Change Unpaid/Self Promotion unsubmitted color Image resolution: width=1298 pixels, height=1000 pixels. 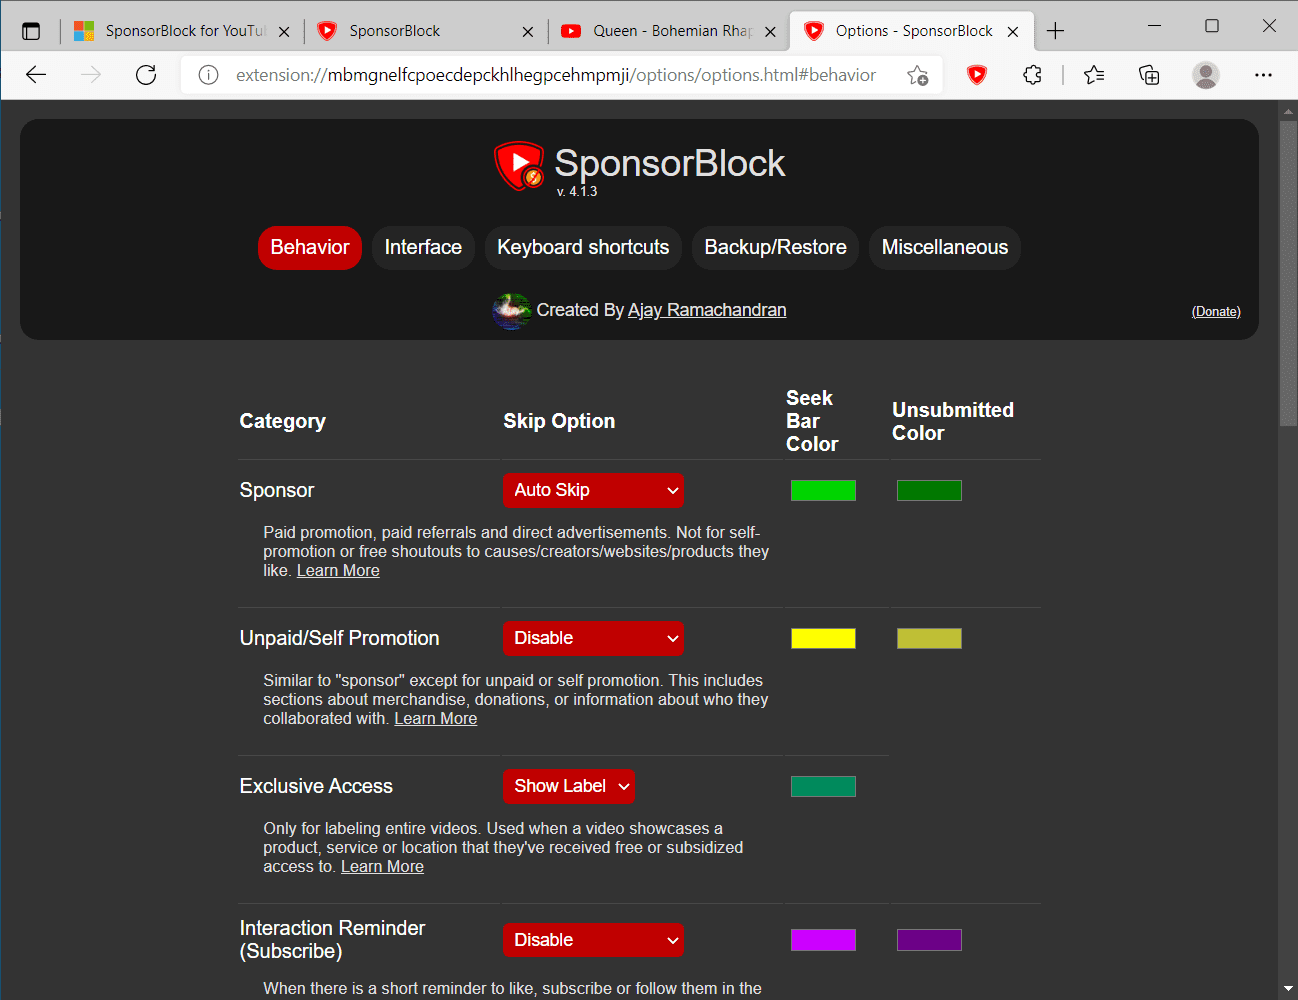[x=929, y=638]
